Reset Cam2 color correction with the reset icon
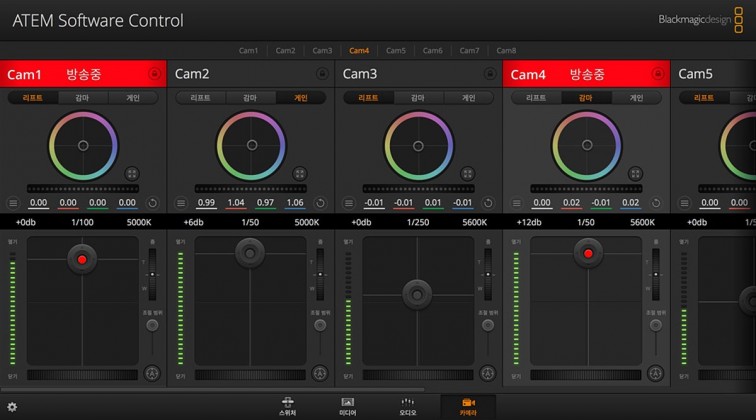 click(x=320, y=203)
